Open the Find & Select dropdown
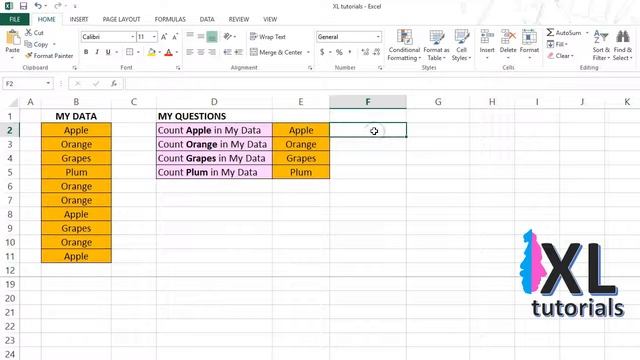Image resolution: width=640 pixels, height=360 pixels. [622, 45]
